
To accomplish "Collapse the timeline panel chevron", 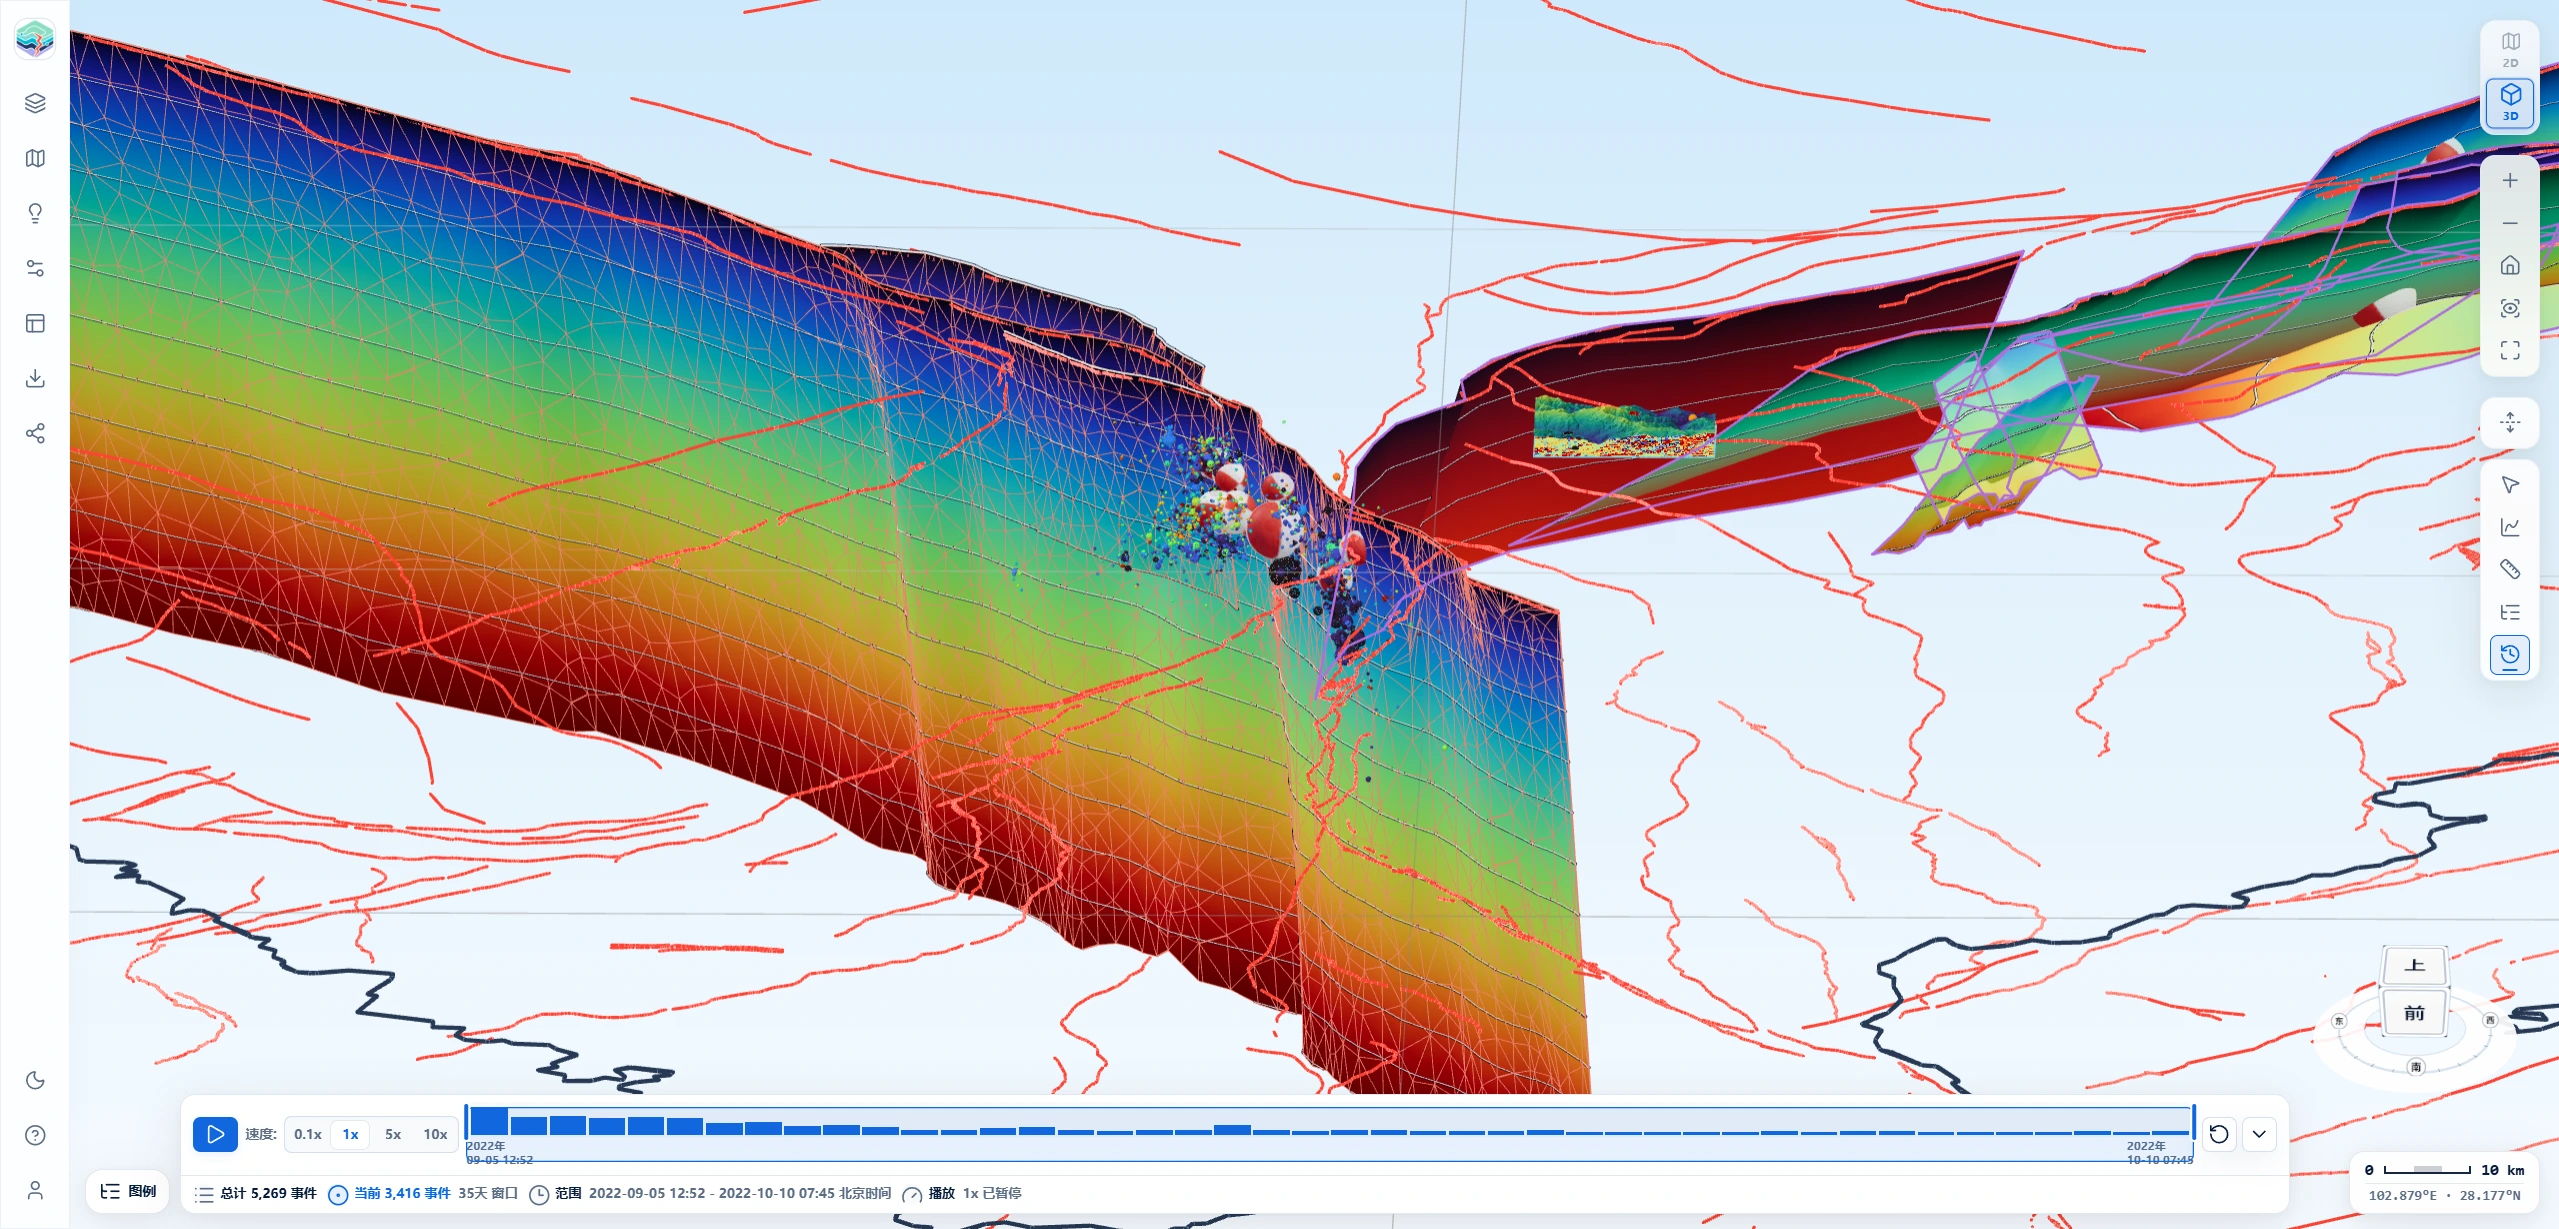I will [2259, 1134].
